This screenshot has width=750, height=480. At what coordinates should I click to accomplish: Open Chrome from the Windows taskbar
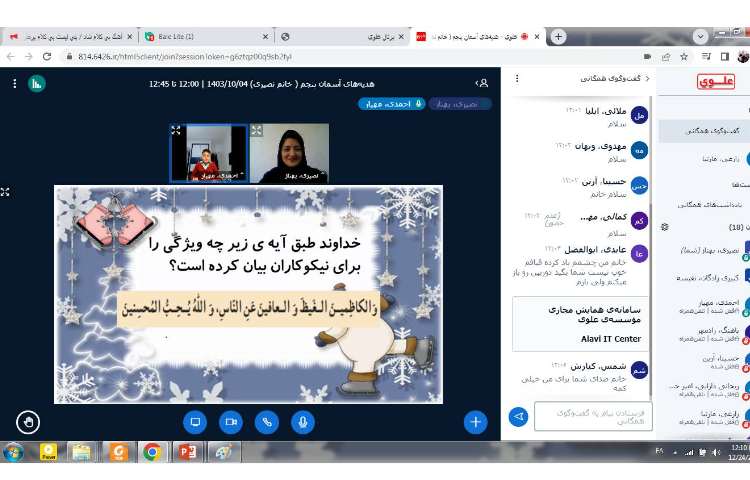coord(153,451)
